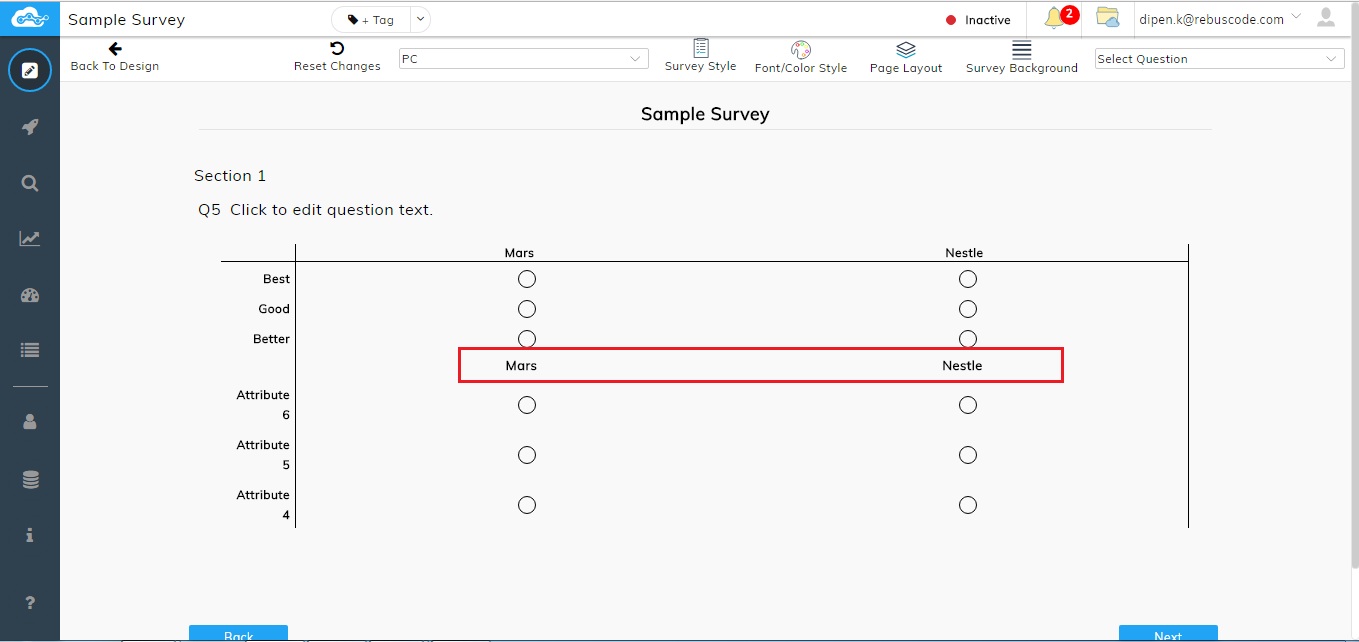Select Mars for Attribute 4
Viewport: 1359px width, 642px height.
pyautogui.click(x=527, y=505)
